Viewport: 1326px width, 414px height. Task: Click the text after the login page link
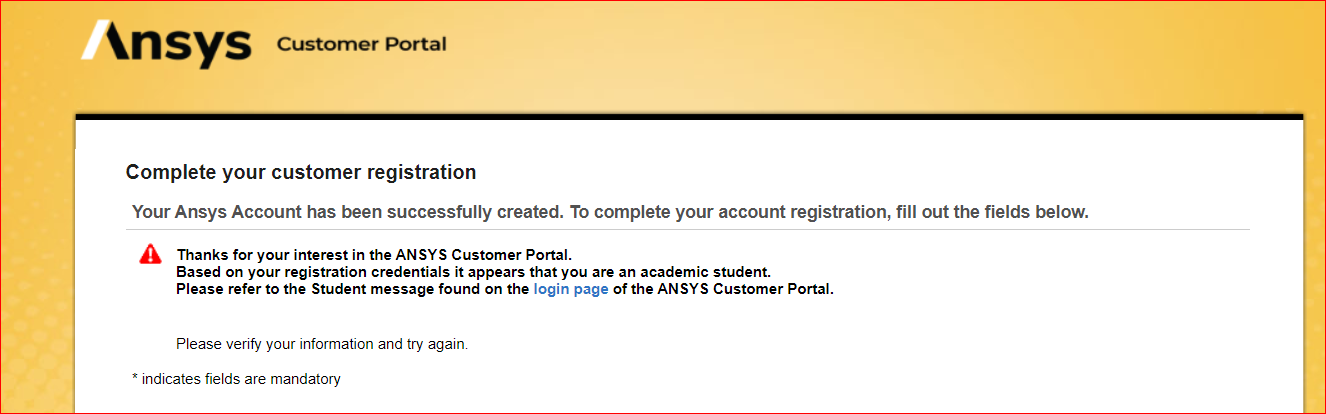click(721, 290)
